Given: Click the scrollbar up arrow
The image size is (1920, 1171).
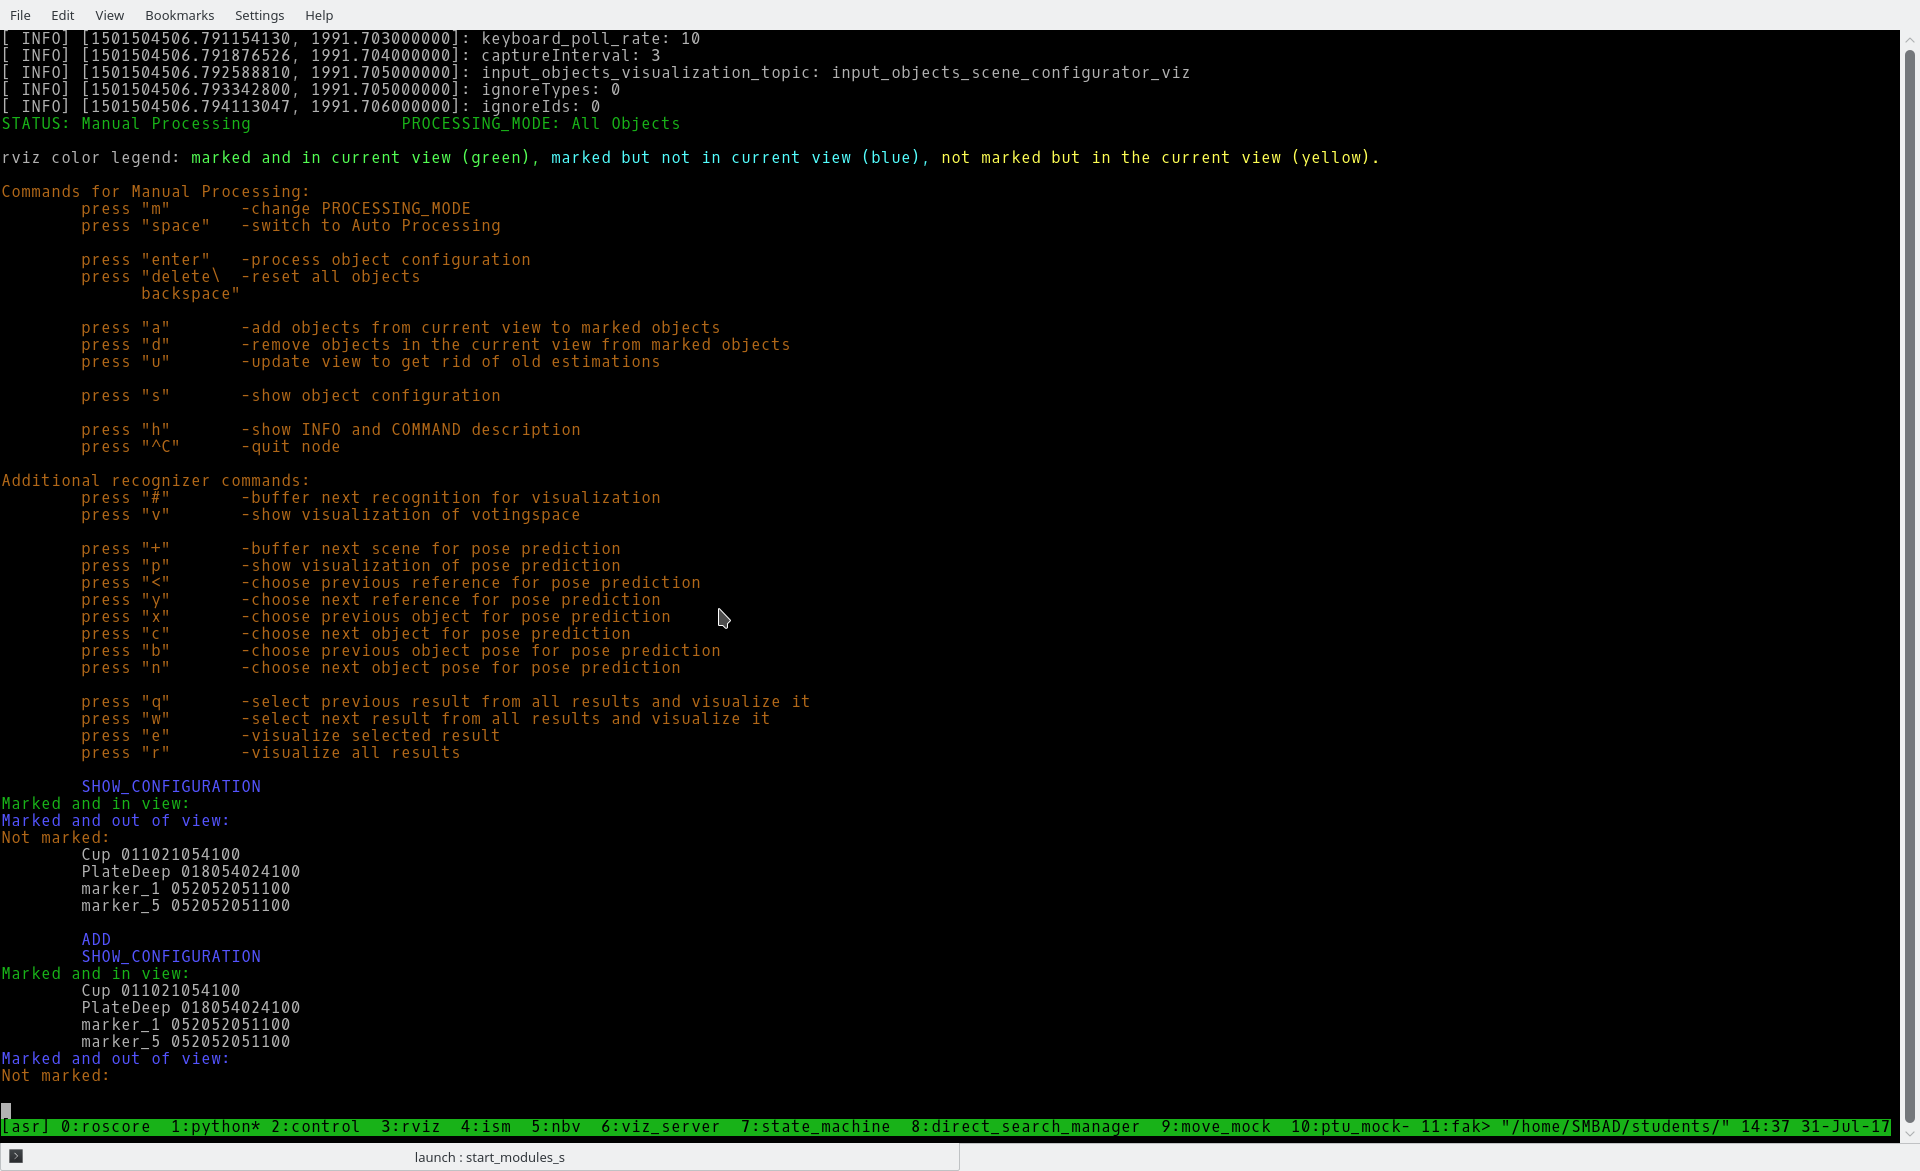Looking at the screenshot, I should point(1909,40).
